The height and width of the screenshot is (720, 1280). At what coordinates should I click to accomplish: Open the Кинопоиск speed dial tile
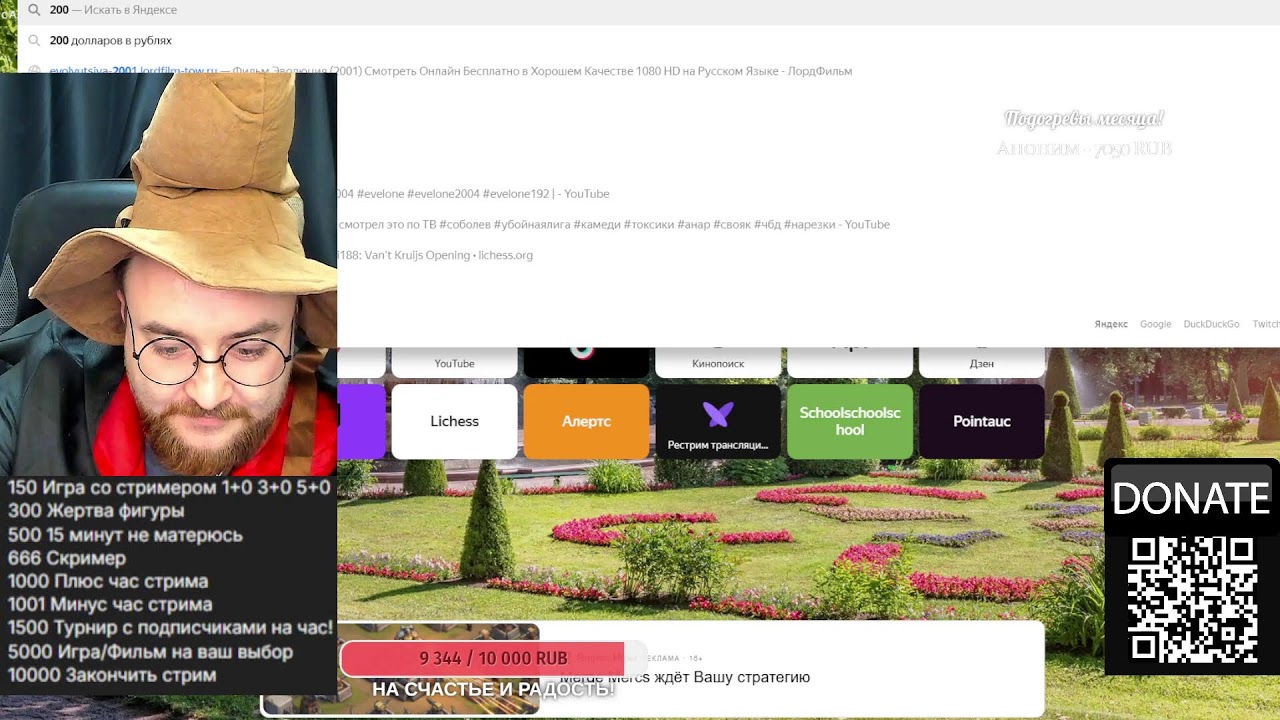click(718, 362)
